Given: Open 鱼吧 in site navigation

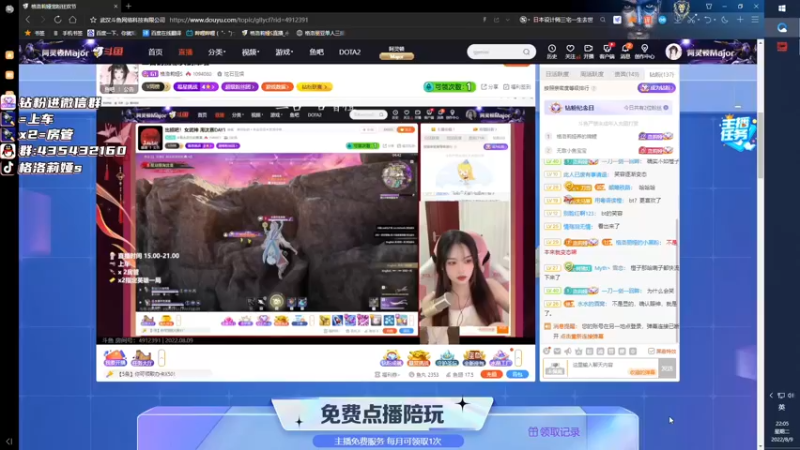Looking at the screenshot, I should click(316, 52).
